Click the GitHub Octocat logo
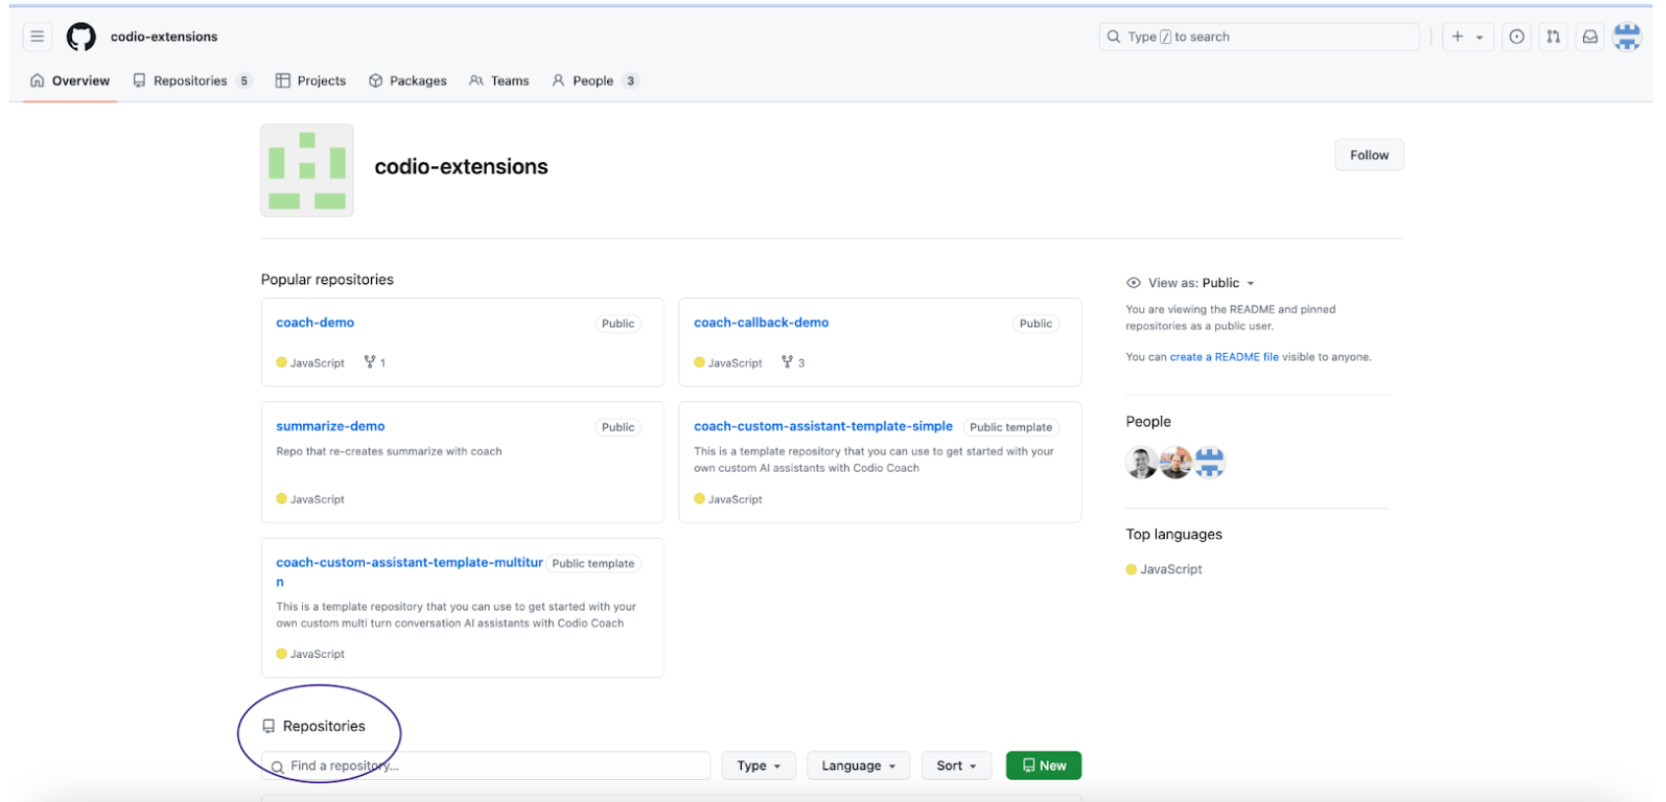 (x=81, y=37)
